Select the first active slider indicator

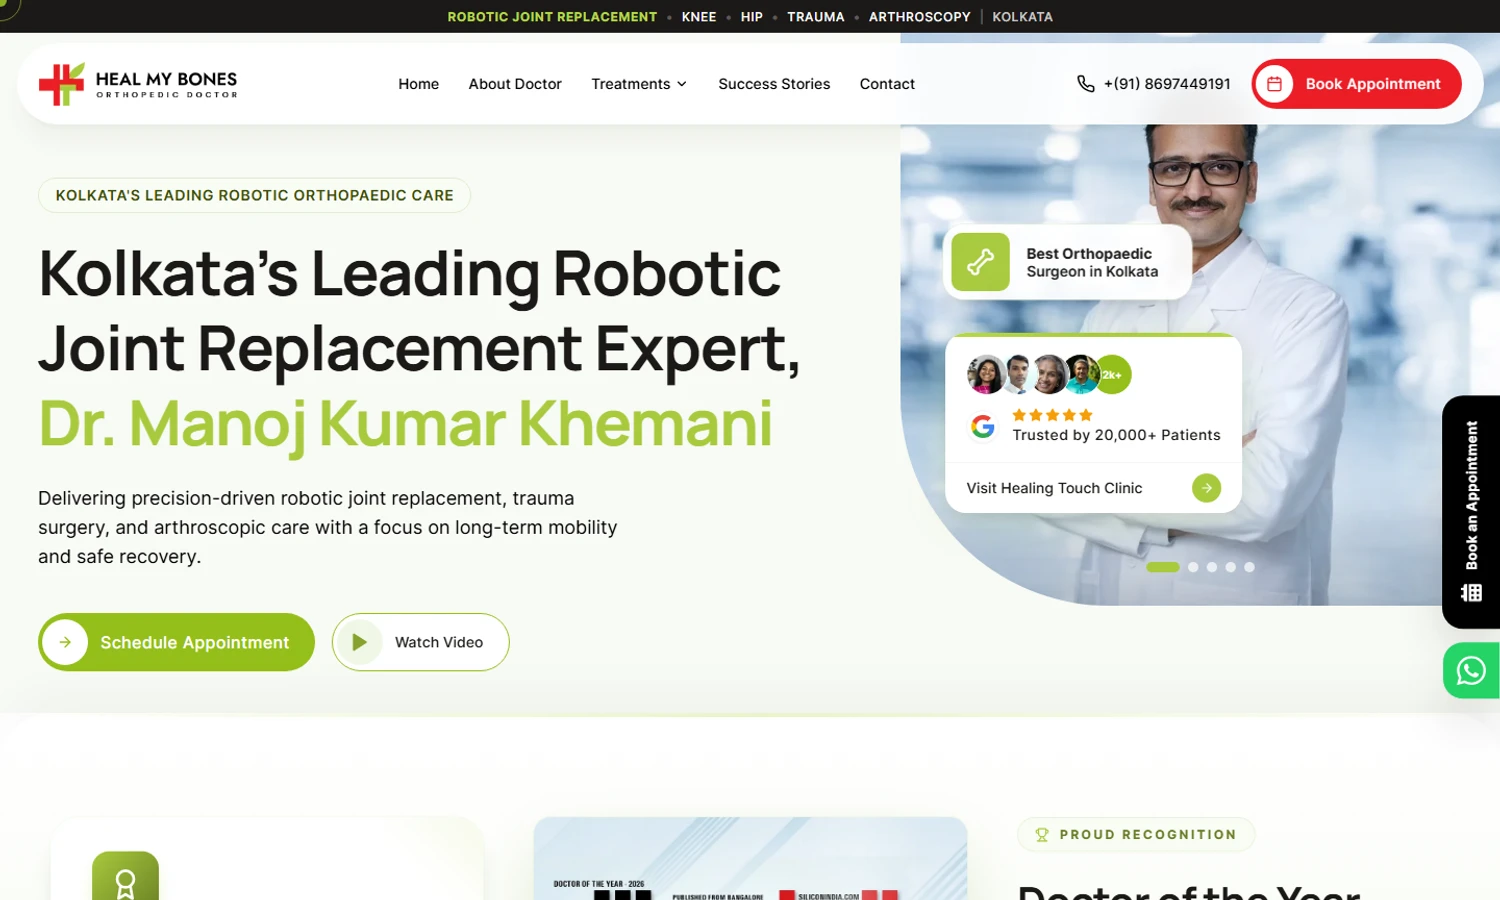coord(1163,567)
